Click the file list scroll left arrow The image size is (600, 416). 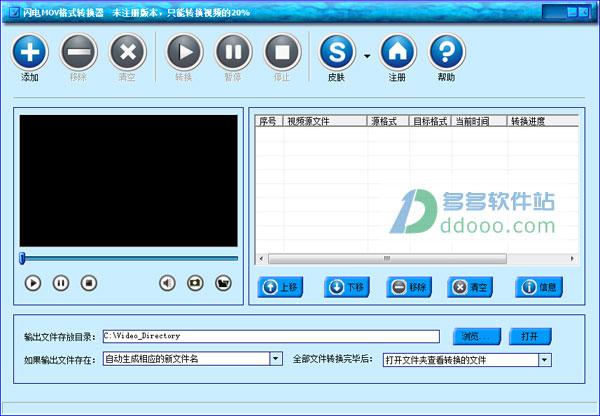(261, 259)
